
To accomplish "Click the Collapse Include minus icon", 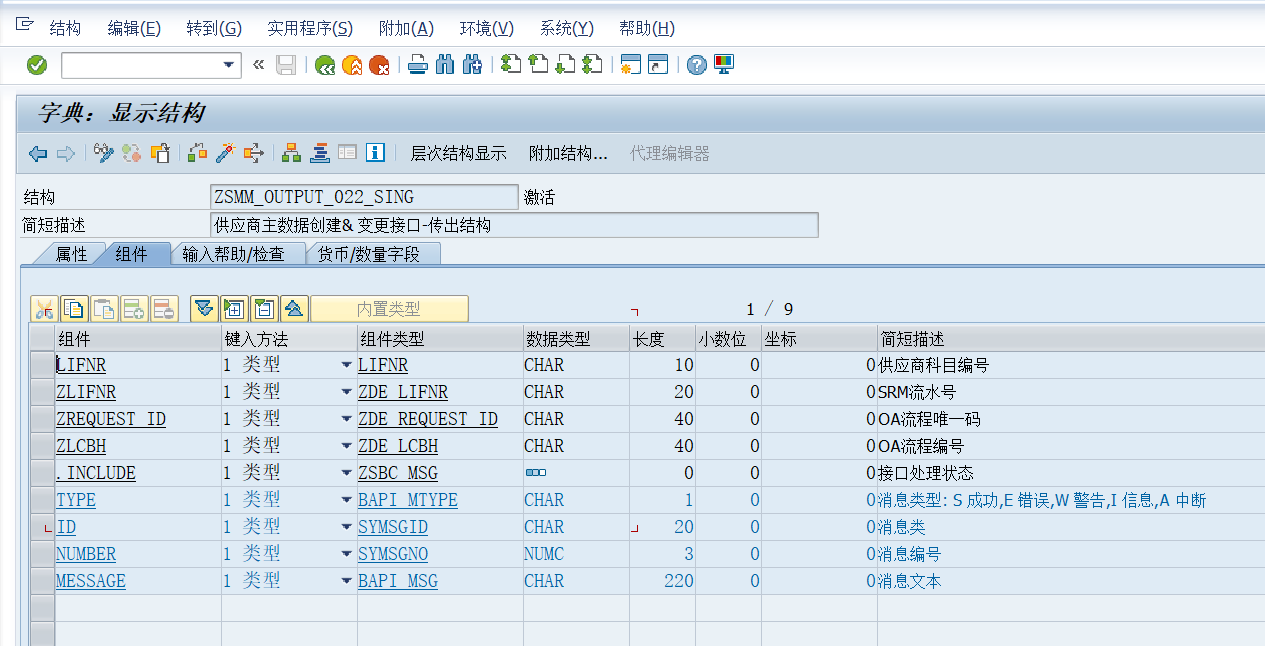I will (x=264, y=309).
